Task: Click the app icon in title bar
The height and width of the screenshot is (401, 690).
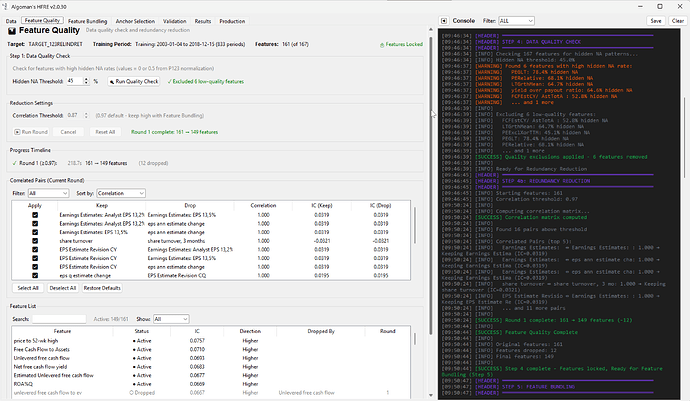Action: point(5,7)
